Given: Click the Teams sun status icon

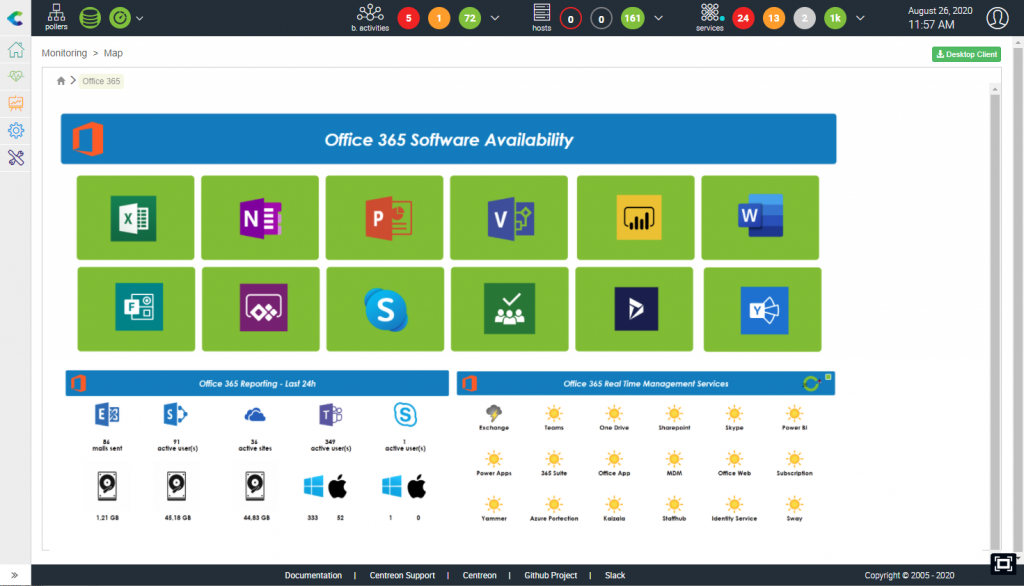Looking at the screenshot, I should pyautogui.click(x=554, y=413).
